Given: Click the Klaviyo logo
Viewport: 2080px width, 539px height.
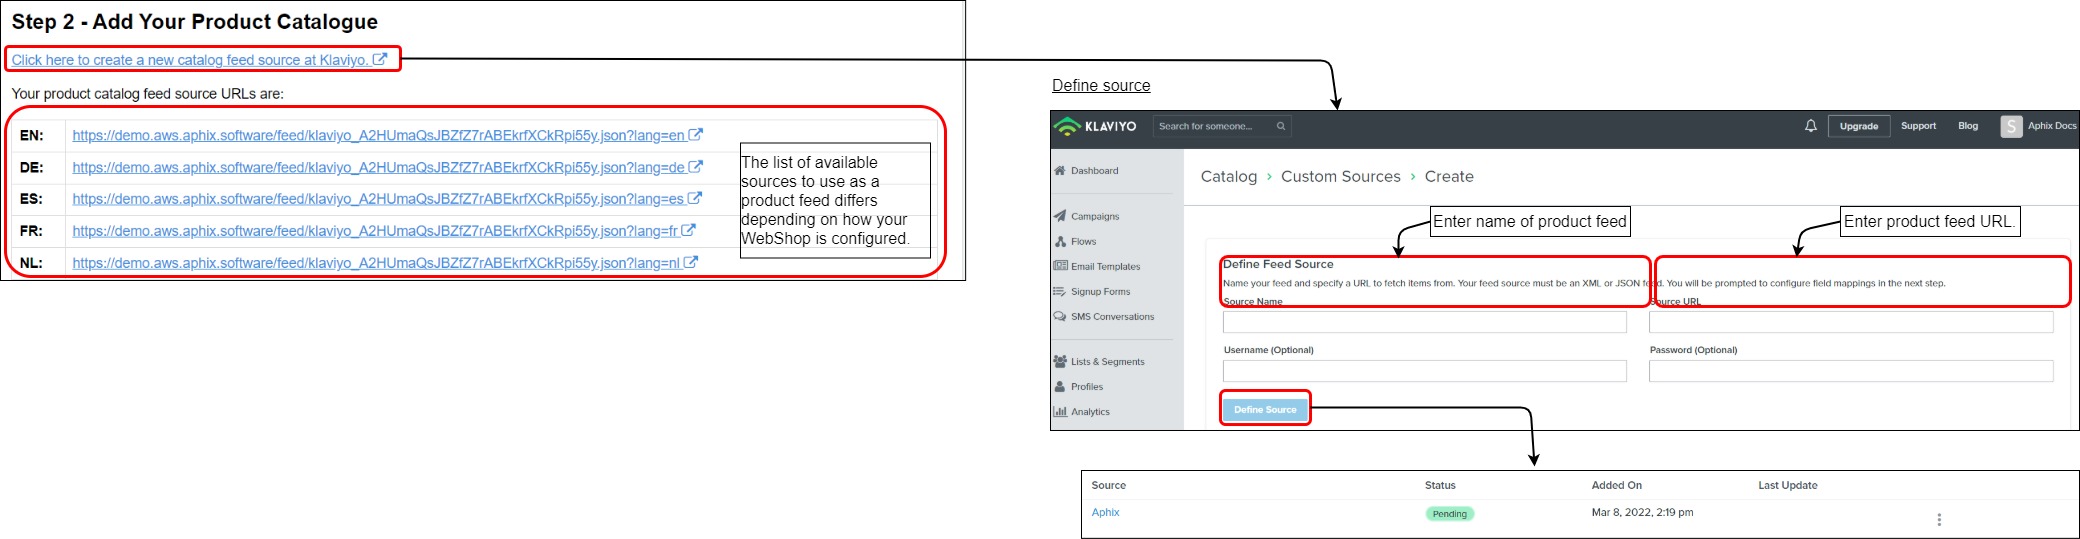Looking at the screenshot, I should click(1096, 126).
